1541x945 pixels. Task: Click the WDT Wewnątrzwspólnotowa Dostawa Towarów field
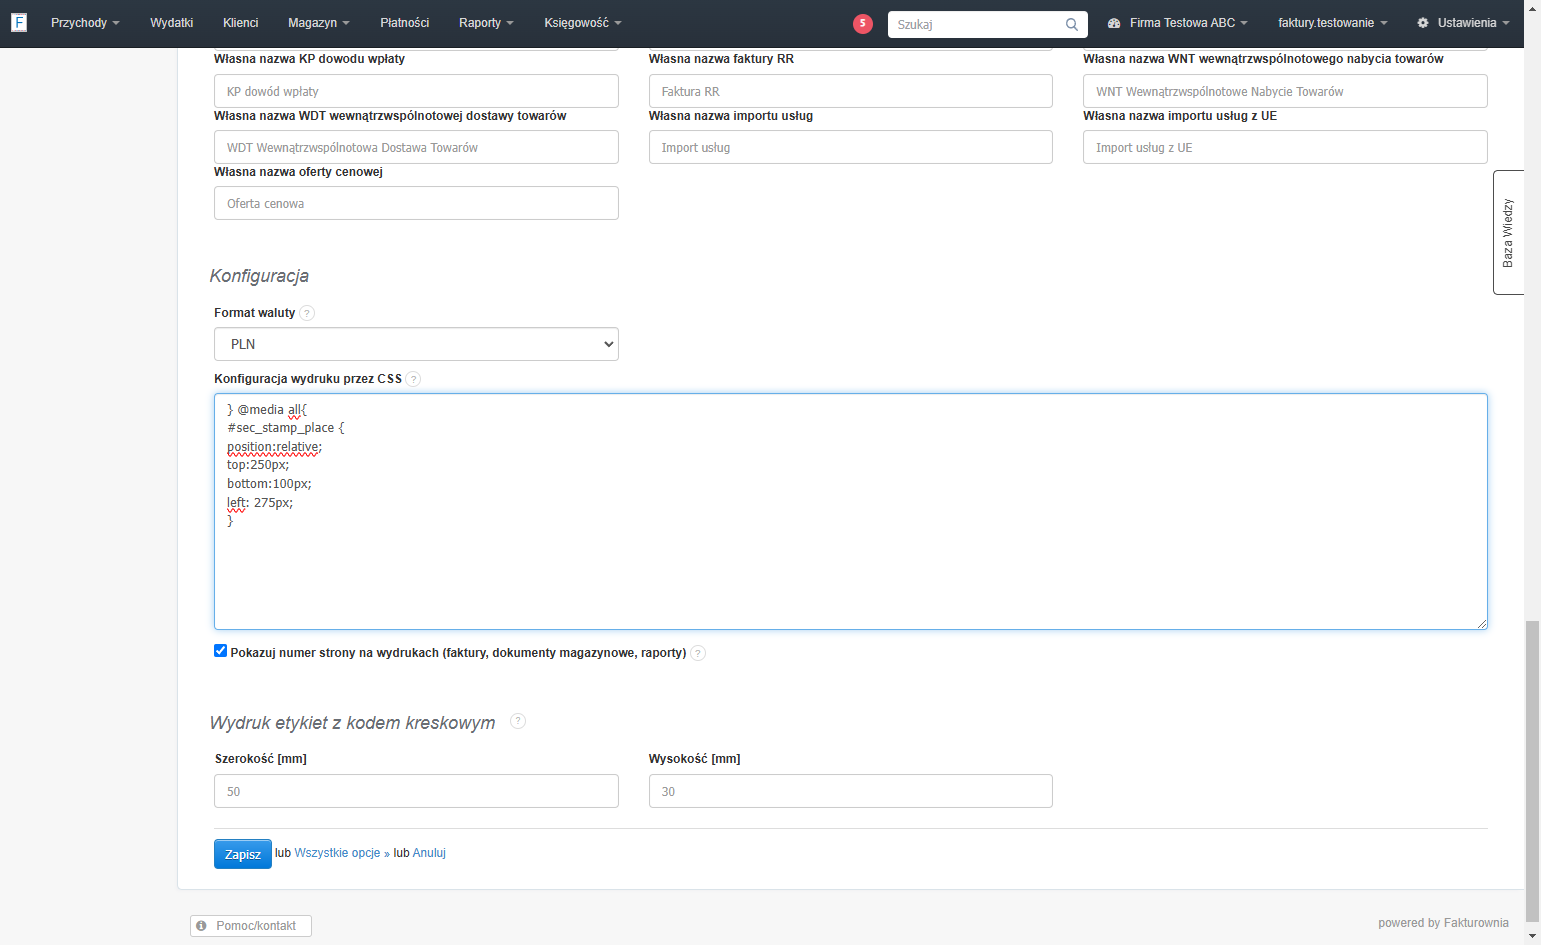click(416, 147)
